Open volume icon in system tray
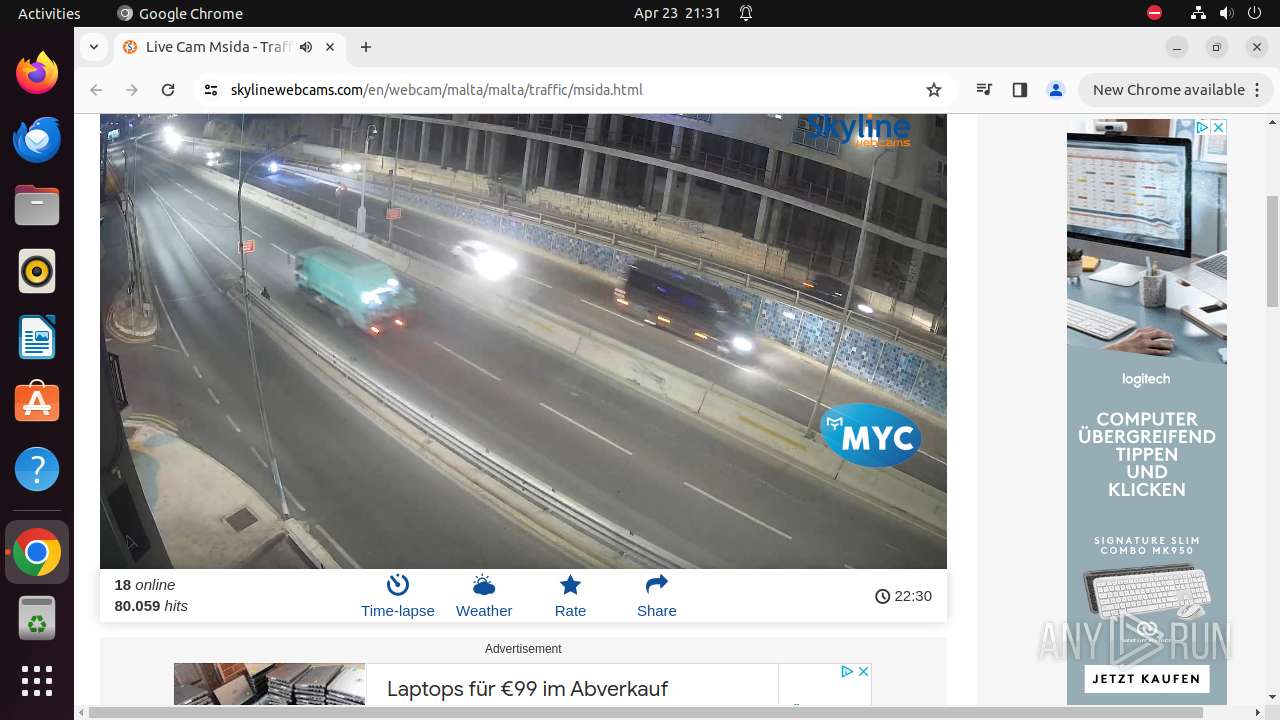This screenshot has height=720, width=1280. point(1226,13)
